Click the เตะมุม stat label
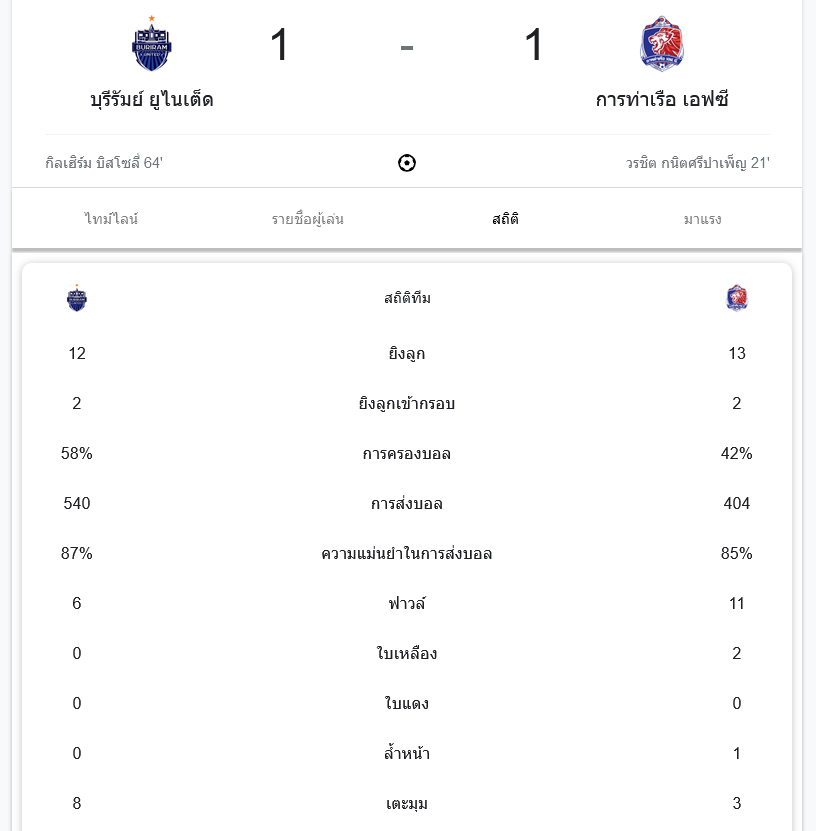The height and width of the screenshot is (831, 816). coord(407,804)
